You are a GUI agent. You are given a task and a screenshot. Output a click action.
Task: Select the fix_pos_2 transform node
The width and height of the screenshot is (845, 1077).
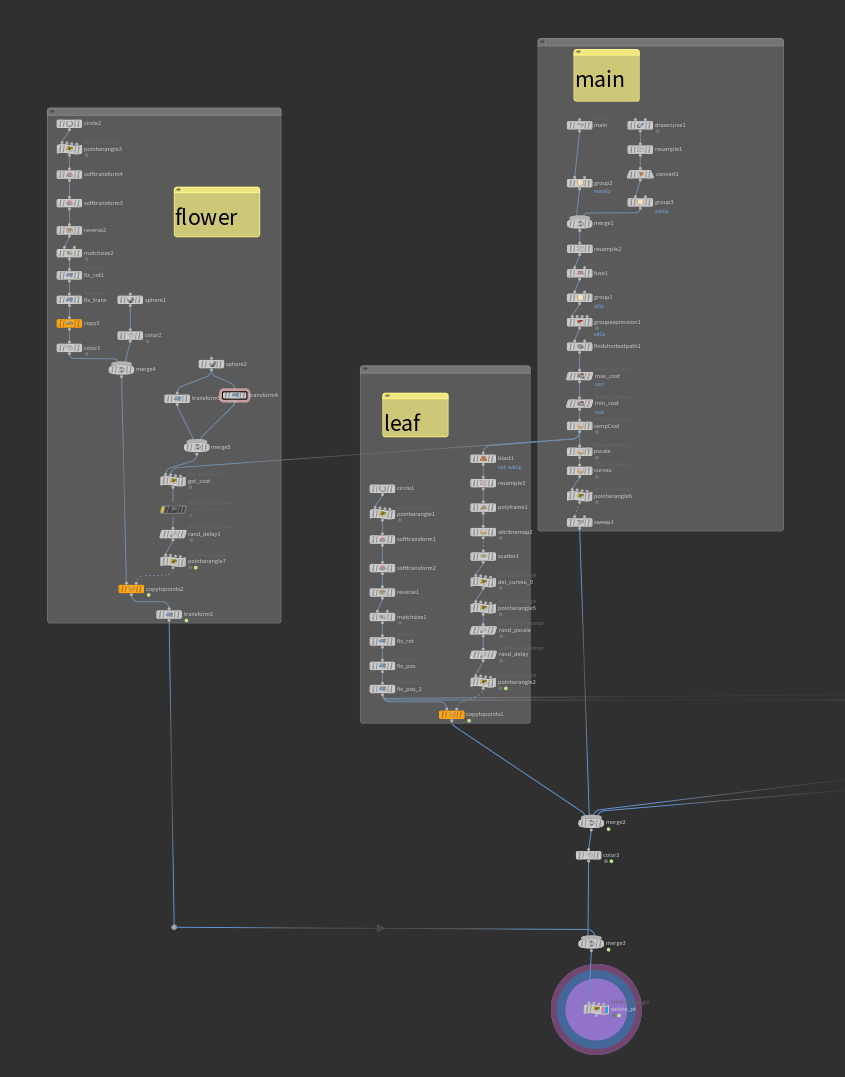(383, 689)
